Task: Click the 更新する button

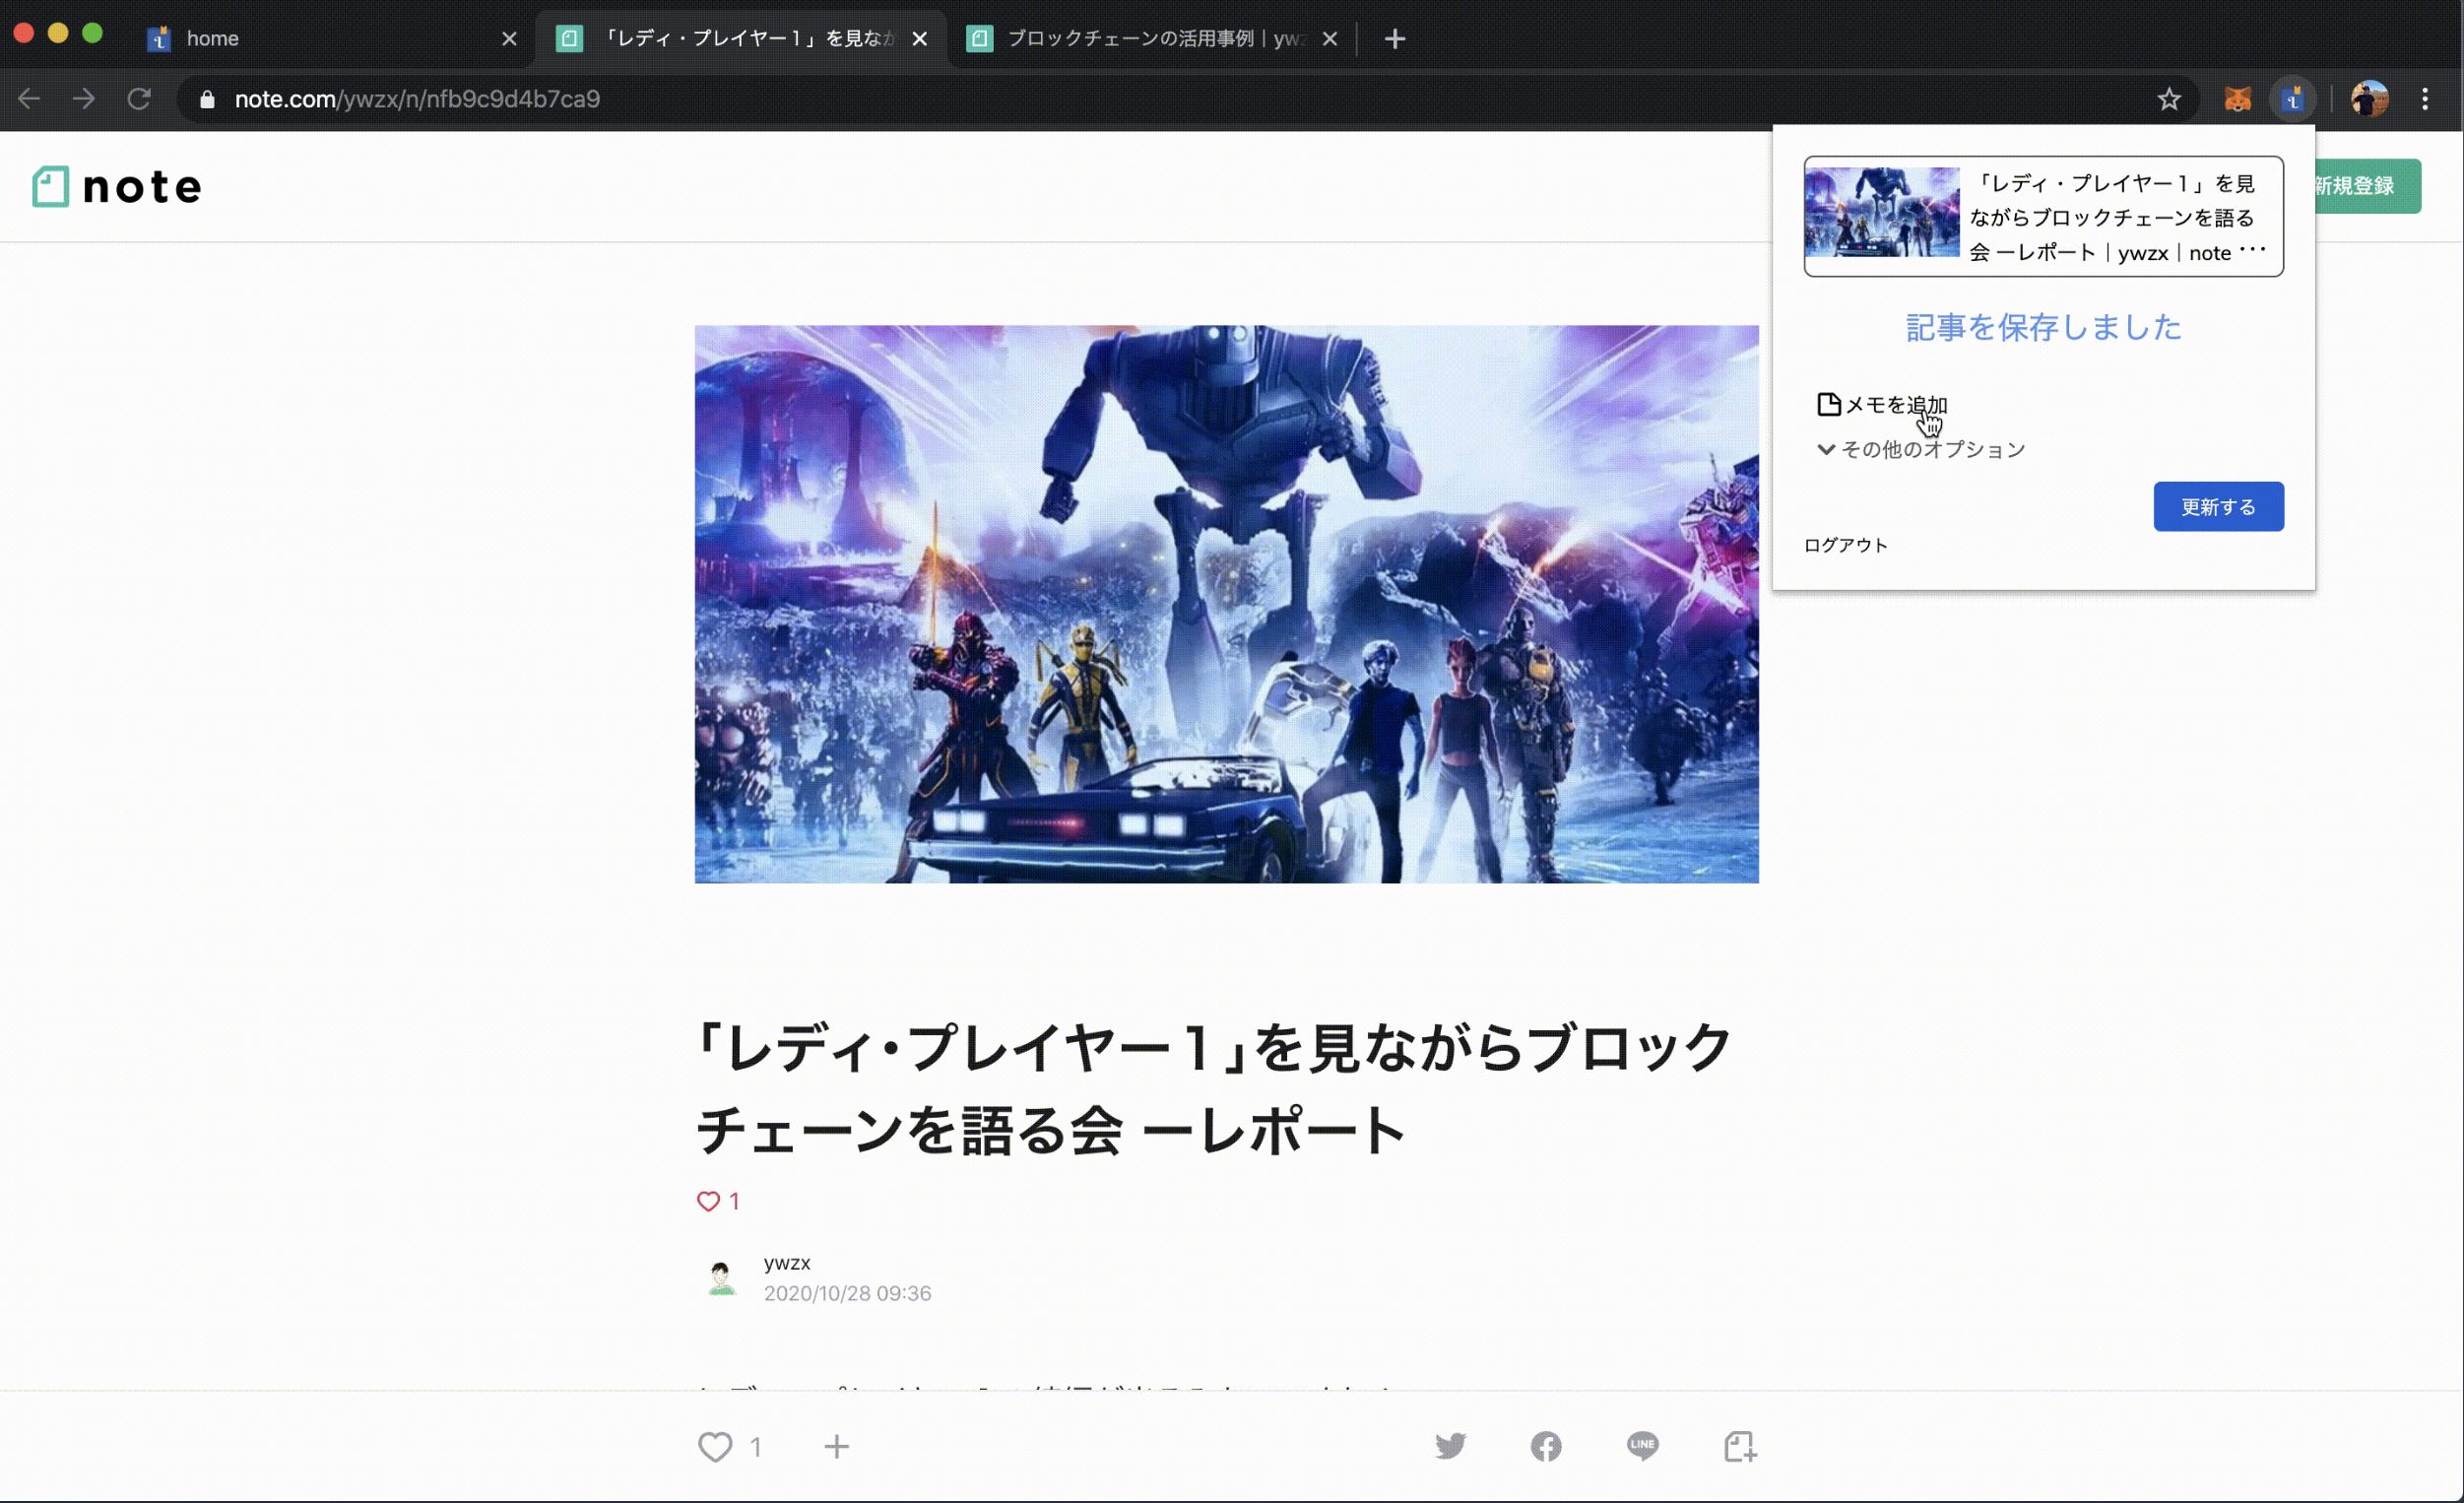Action: click(2218, 507)
